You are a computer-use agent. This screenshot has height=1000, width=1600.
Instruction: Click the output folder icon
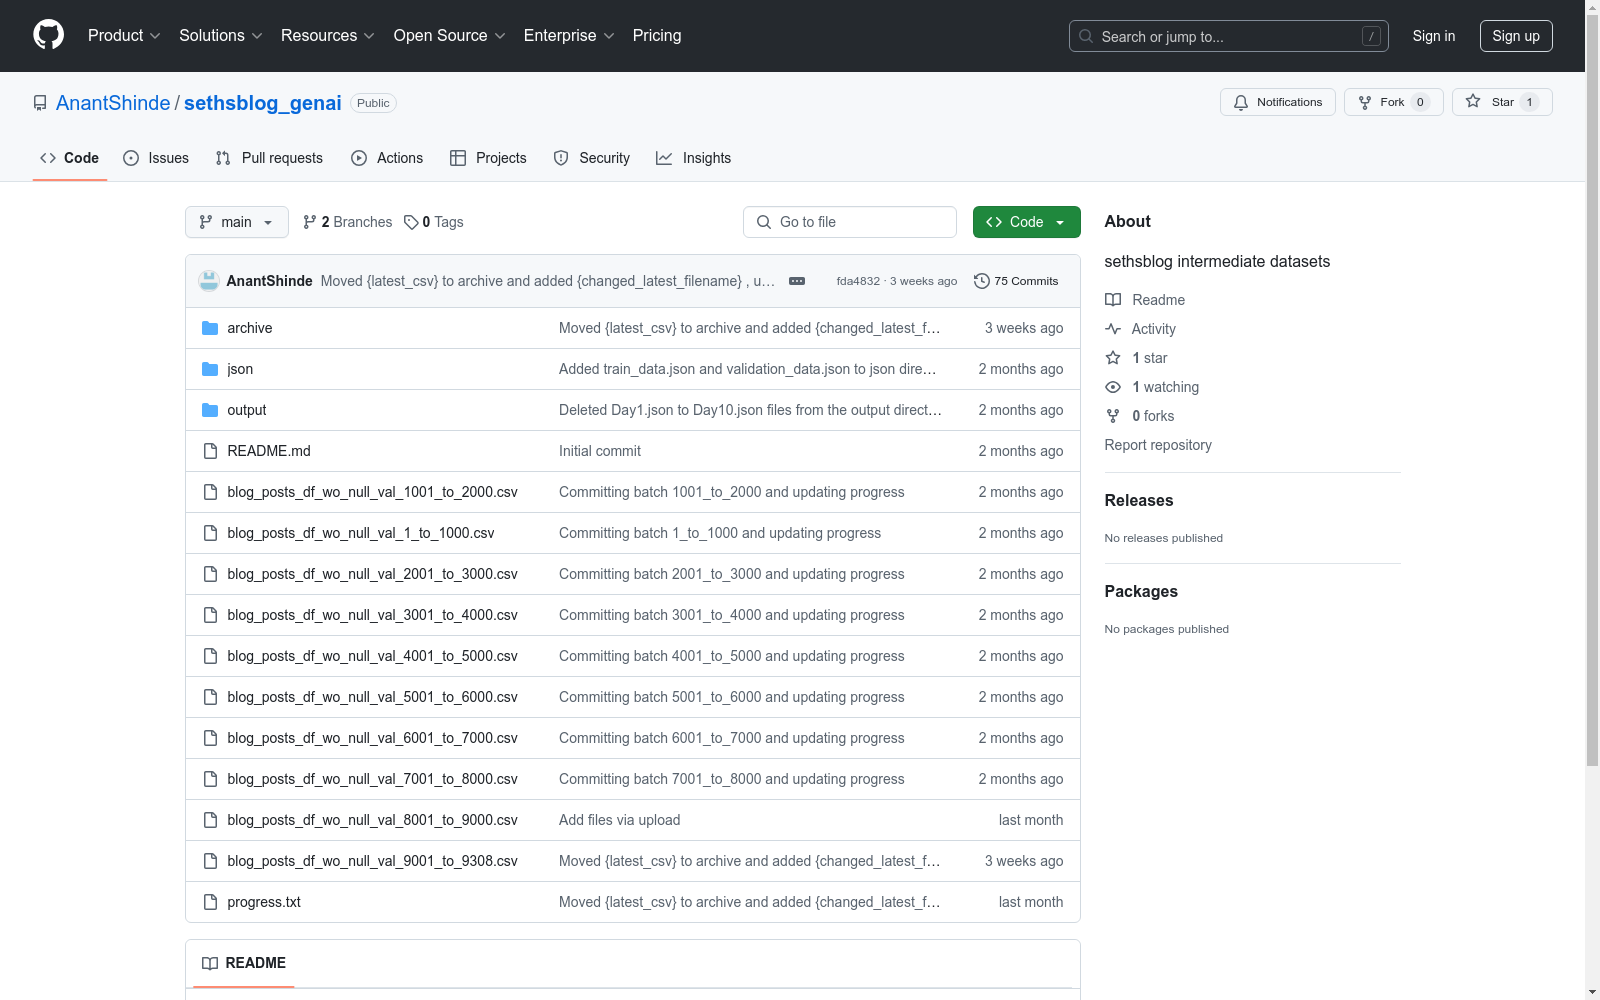click(x=210, y=410)
